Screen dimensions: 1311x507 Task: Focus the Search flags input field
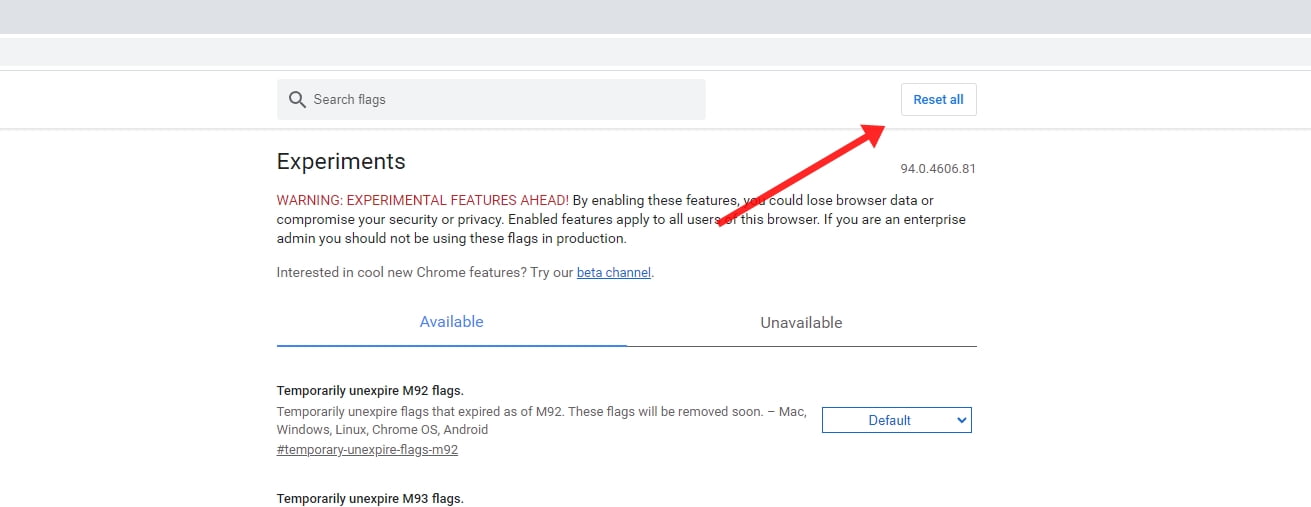coord(500,100)
